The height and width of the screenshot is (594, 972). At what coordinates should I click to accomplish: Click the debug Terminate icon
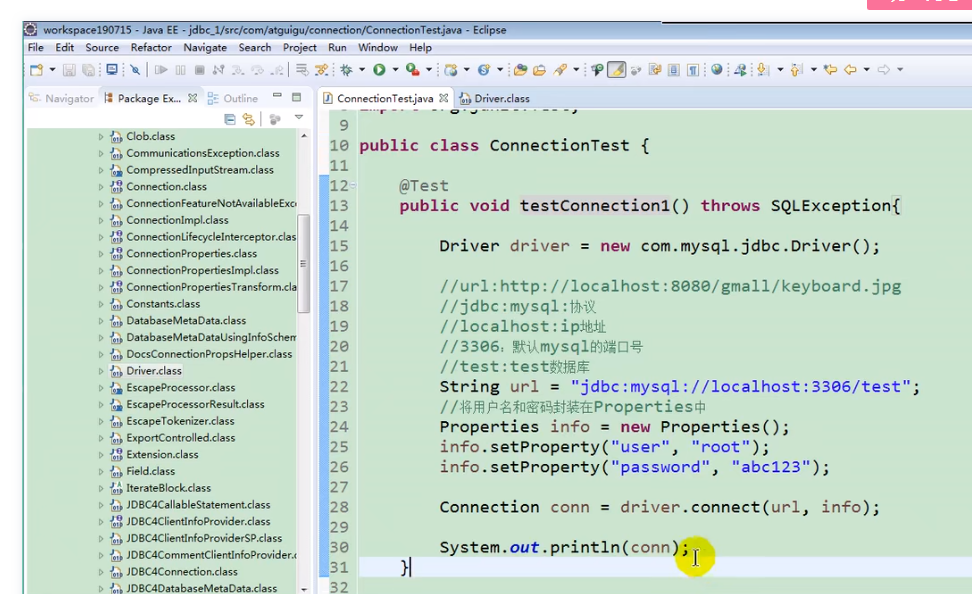tap(200, 70)
